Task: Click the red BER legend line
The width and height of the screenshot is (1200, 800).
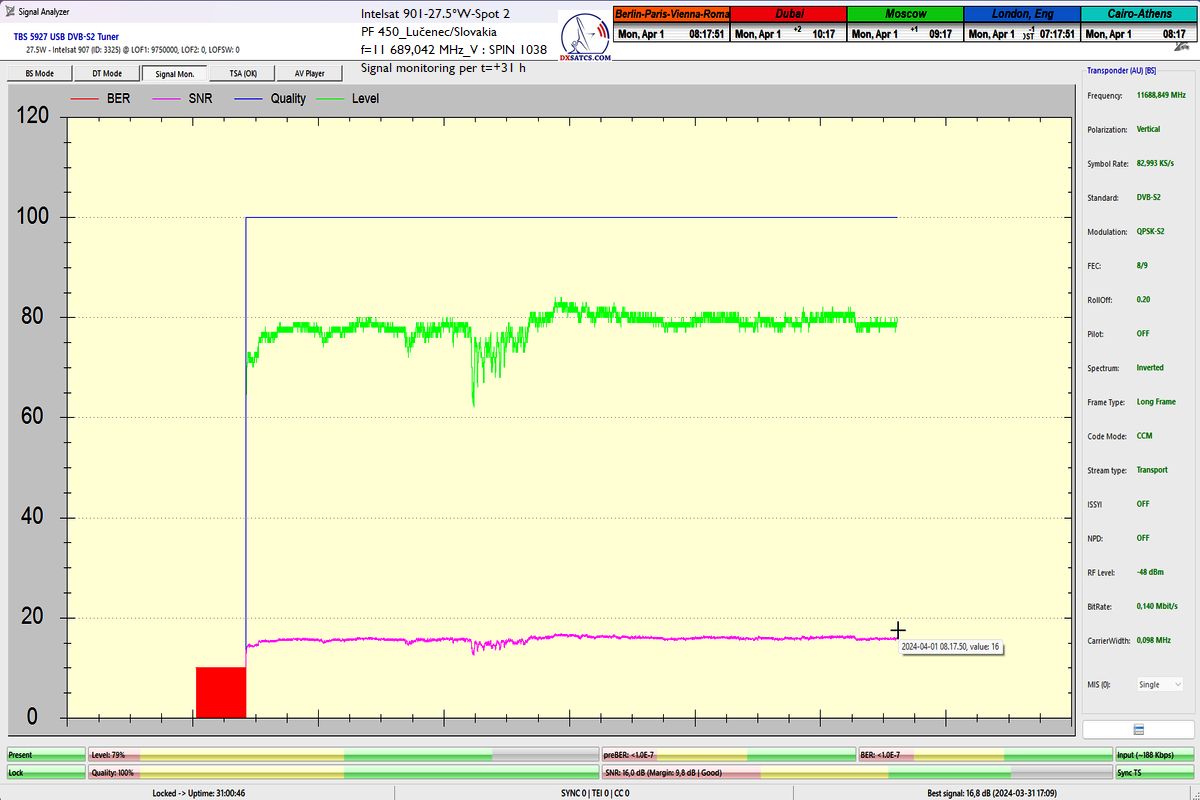Action: click(x=85, y=99)
